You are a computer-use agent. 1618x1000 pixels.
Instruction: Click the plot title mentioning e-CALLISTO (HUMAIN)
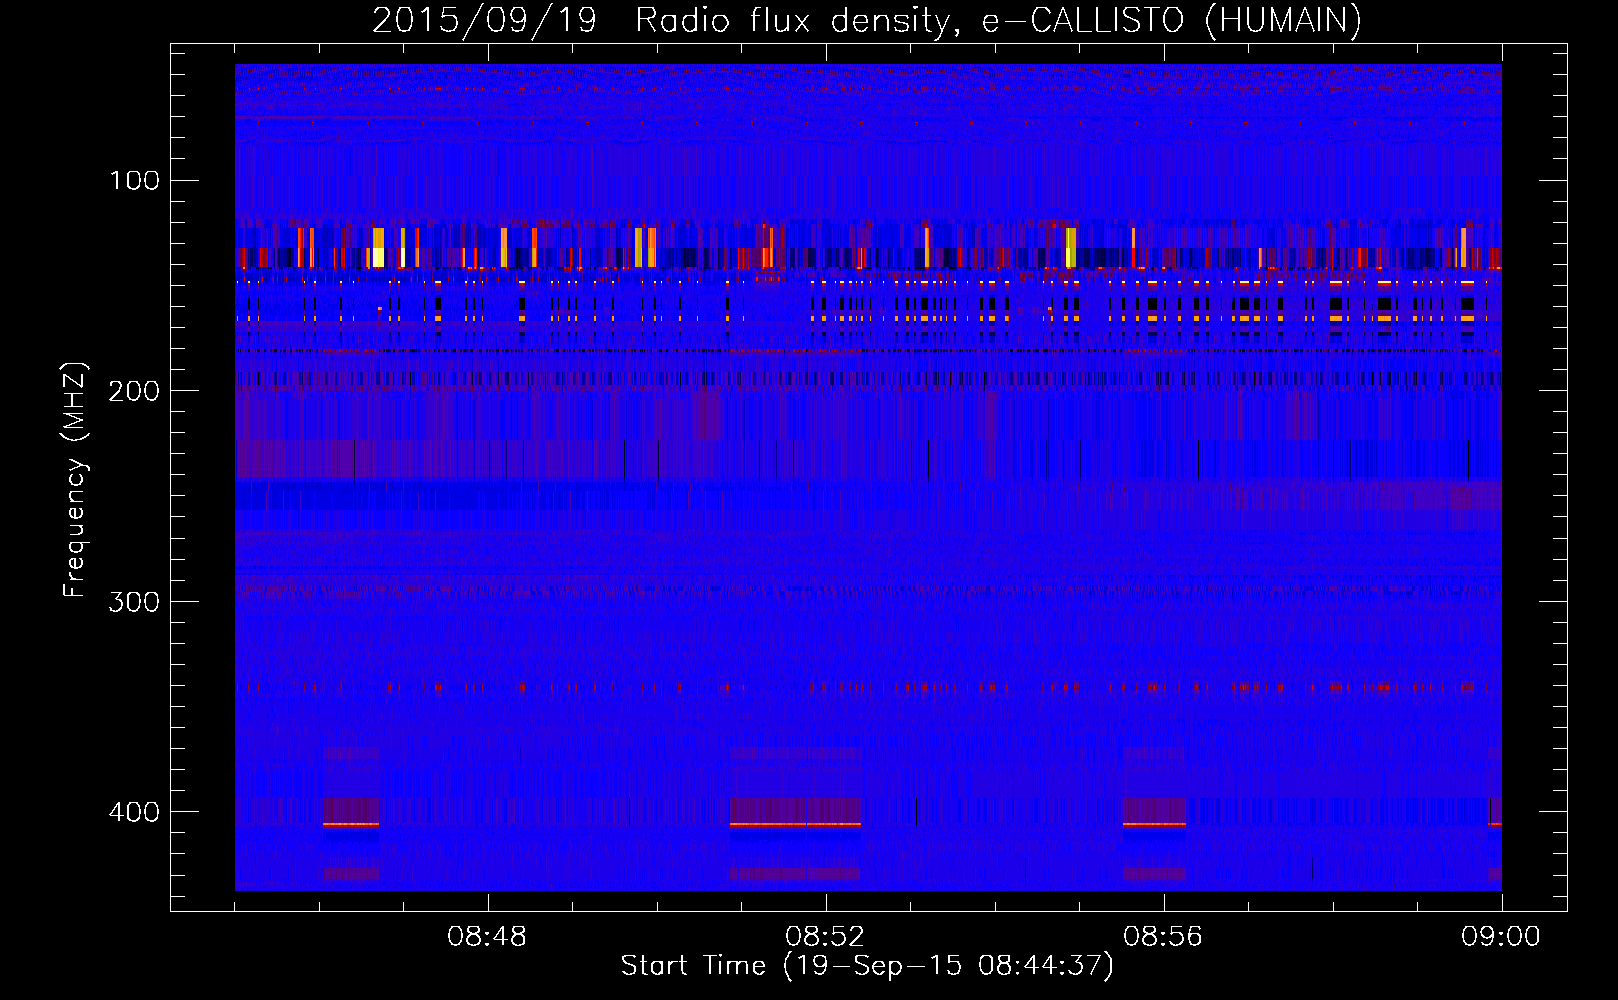tap(867, 21)
